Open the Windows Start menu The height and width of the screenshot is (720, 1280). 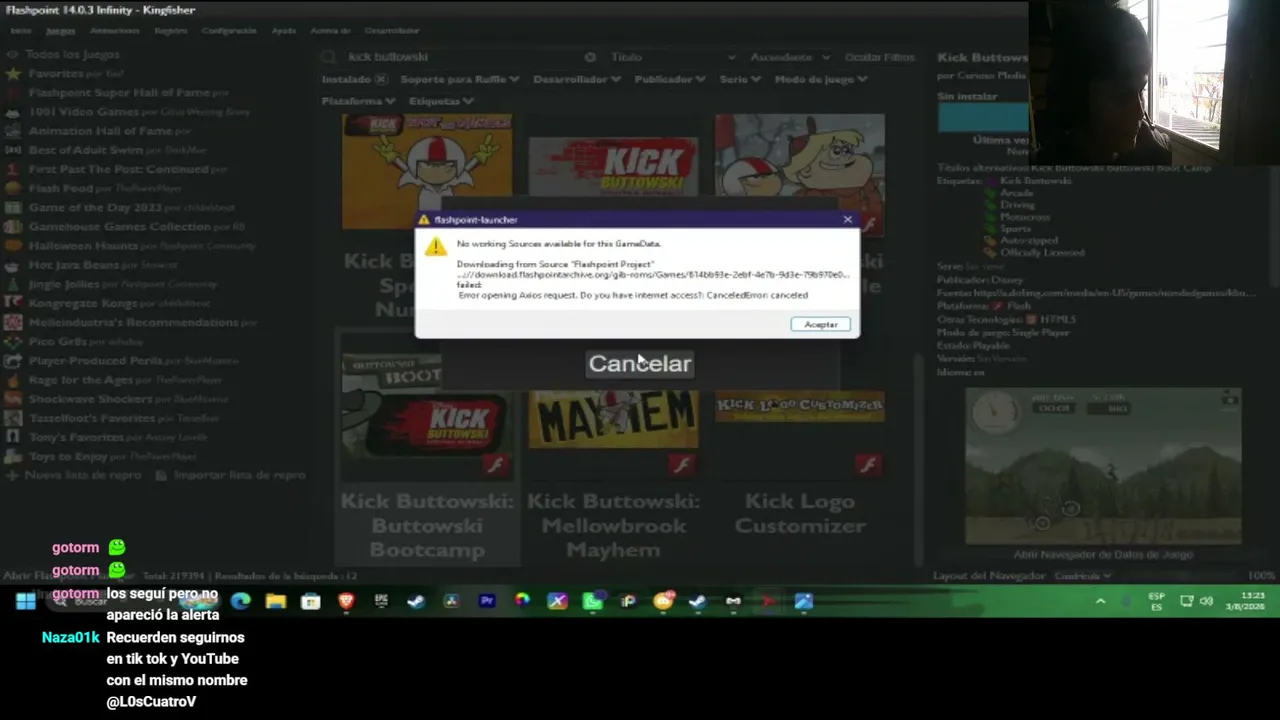tap(26, 601)
